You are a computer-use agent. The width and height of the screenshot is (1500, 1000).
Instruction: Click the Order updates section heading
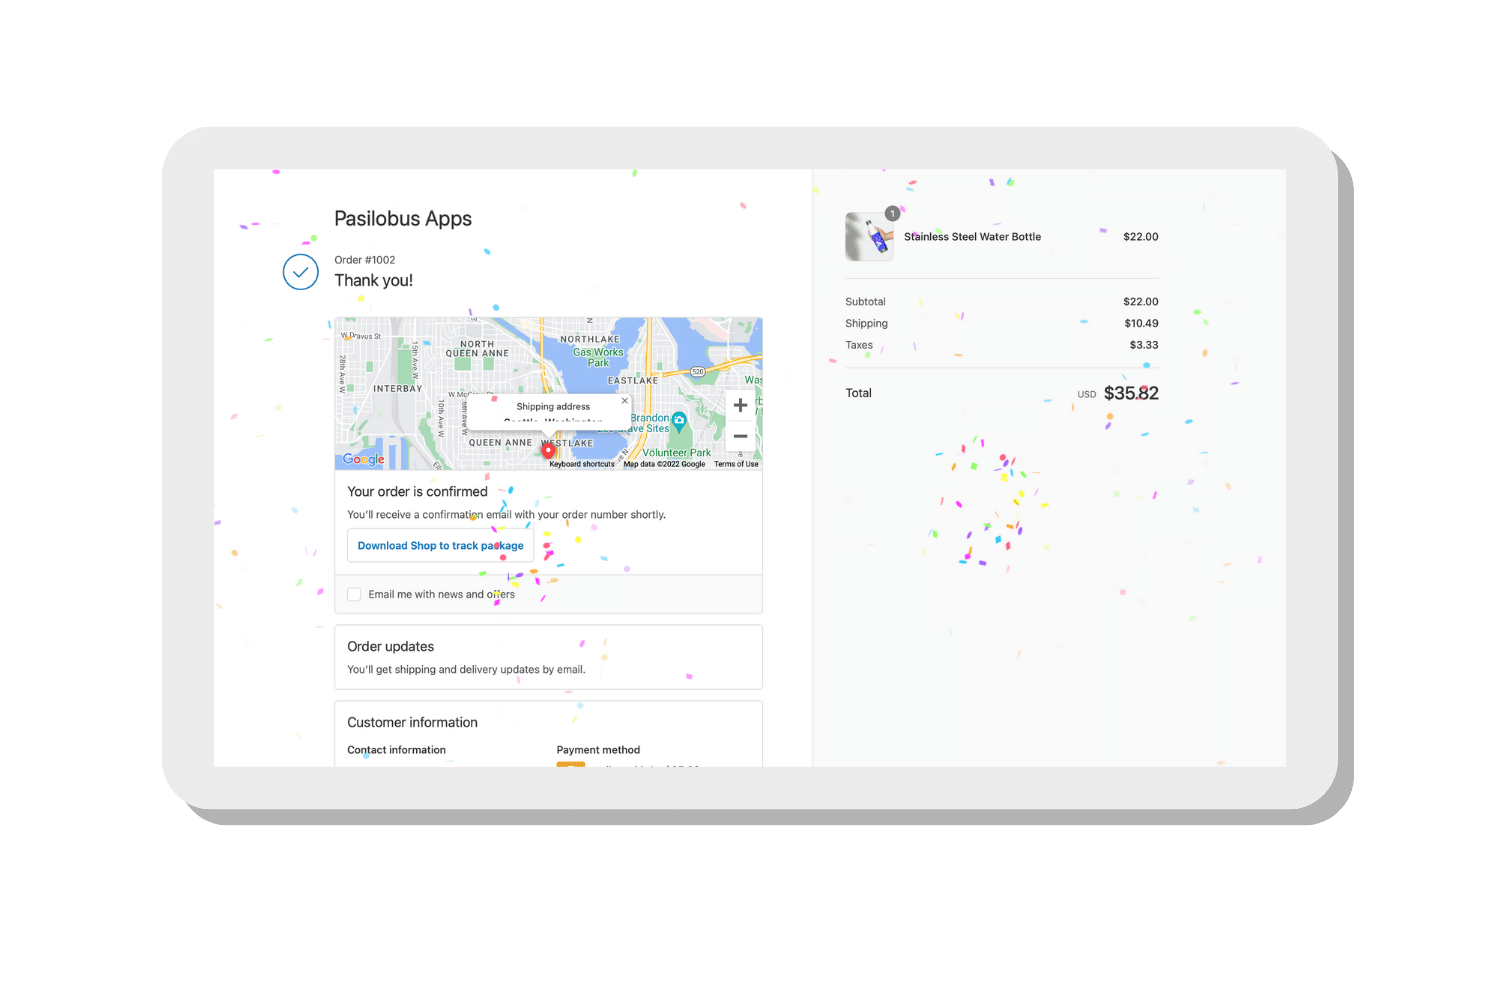(391, 647)
